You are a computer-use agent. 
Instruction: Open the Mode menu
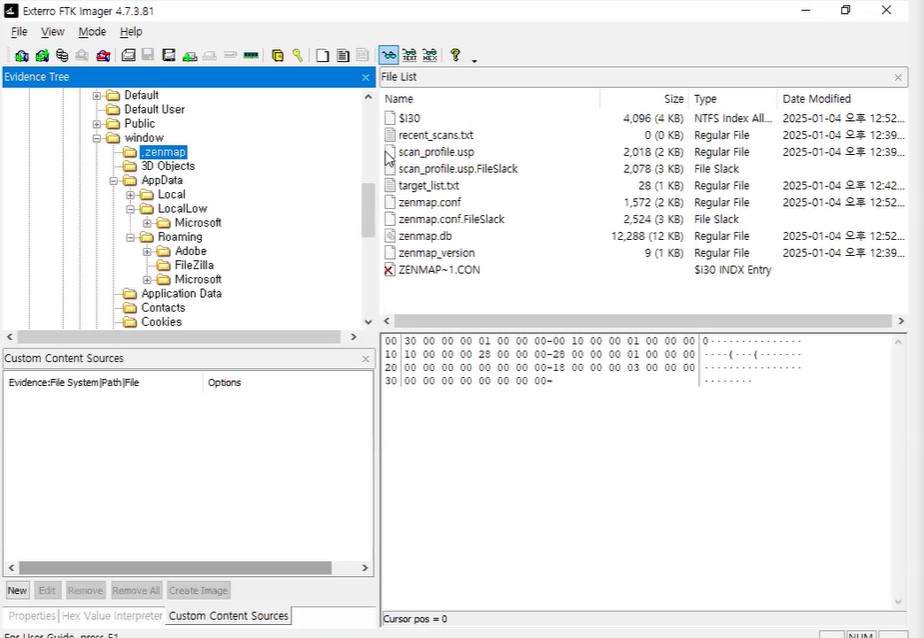pyautogui.click(x=92, y=32)
